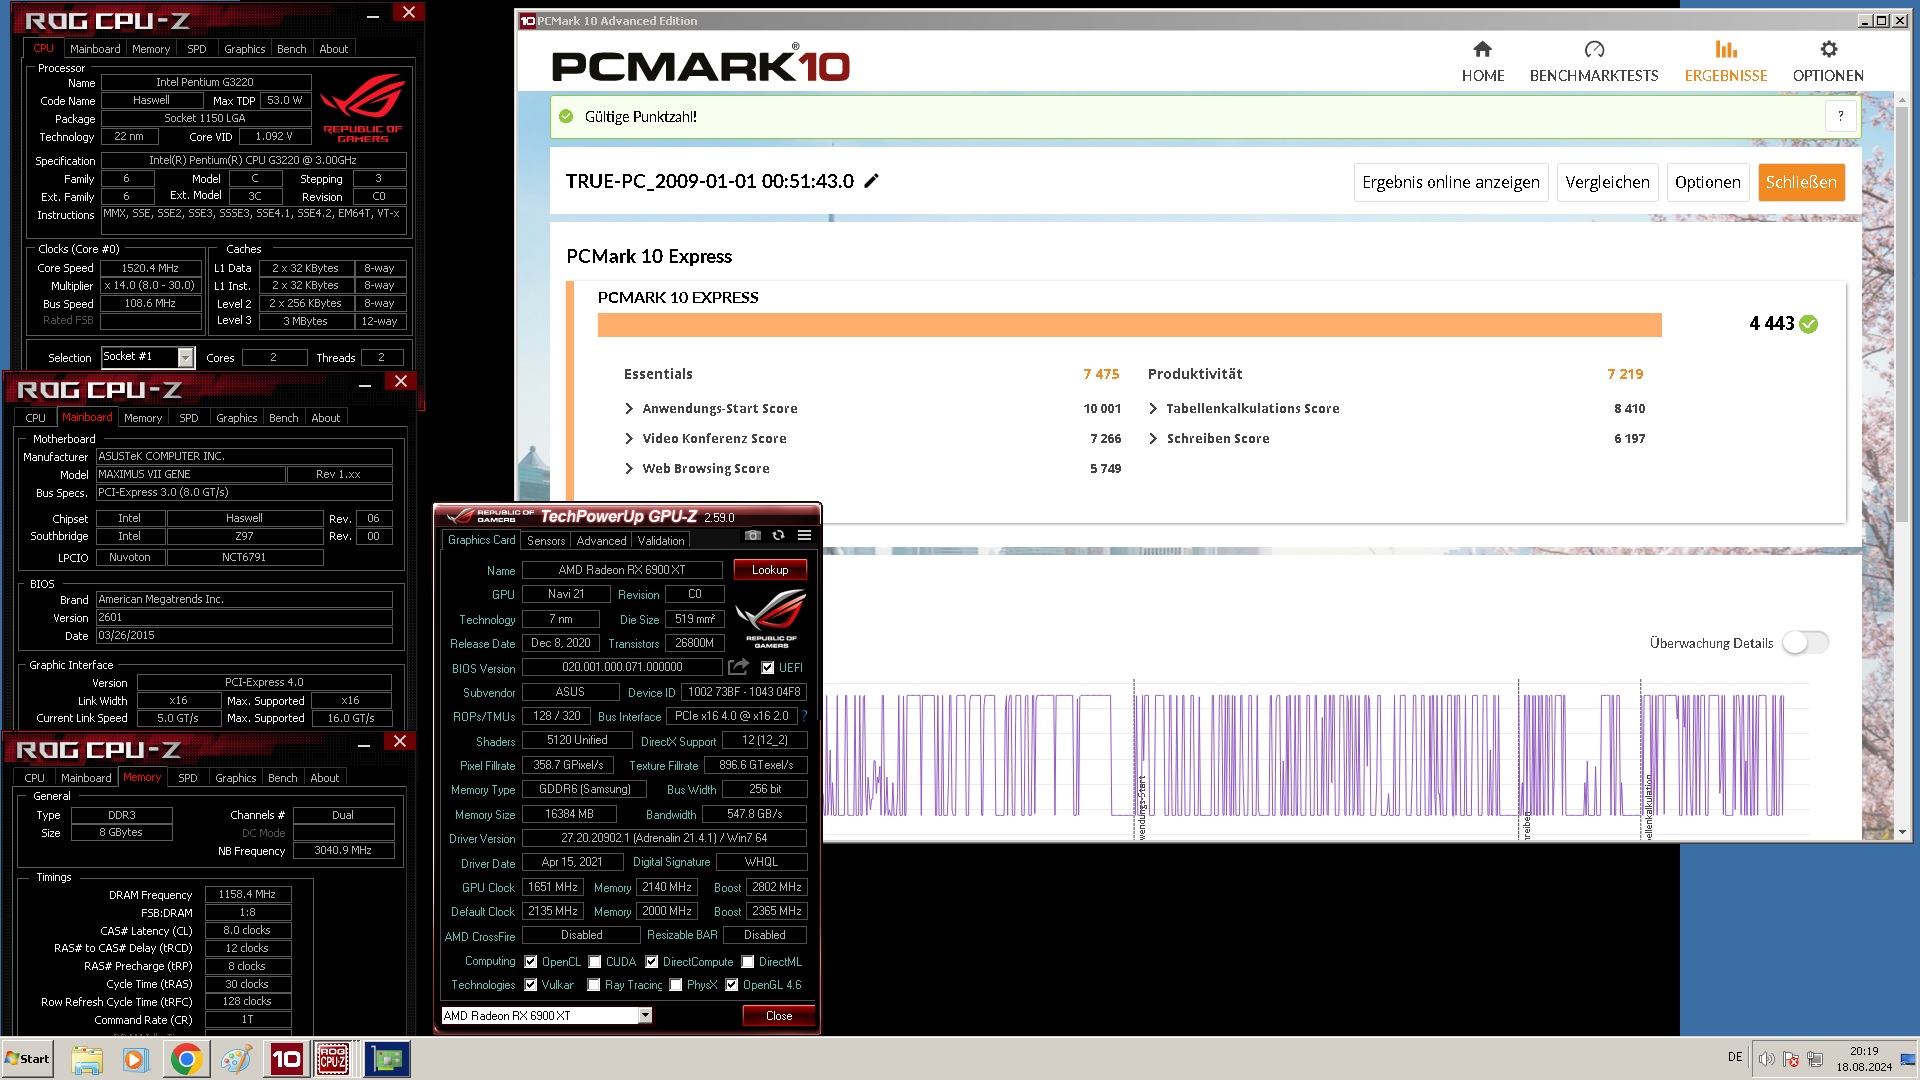Click the orange Schließen button
Screen dimensions: 1920x1080
pyautogui.click(x=1801, y=182)
